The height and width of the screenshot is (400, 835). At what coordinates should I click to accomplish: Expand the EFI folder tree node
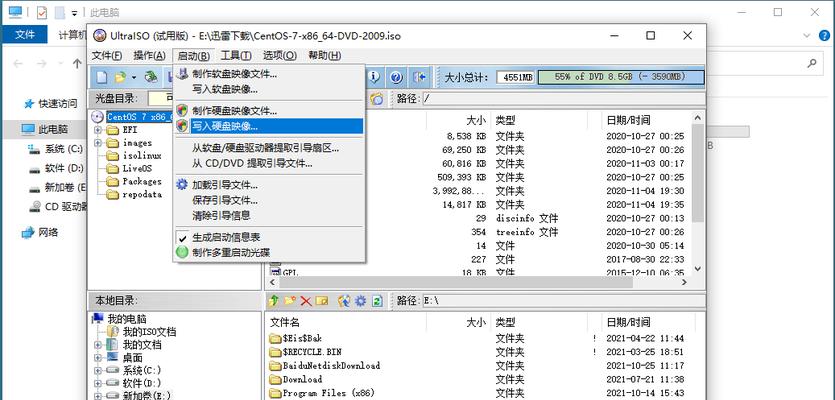click(x=98, y=129)
